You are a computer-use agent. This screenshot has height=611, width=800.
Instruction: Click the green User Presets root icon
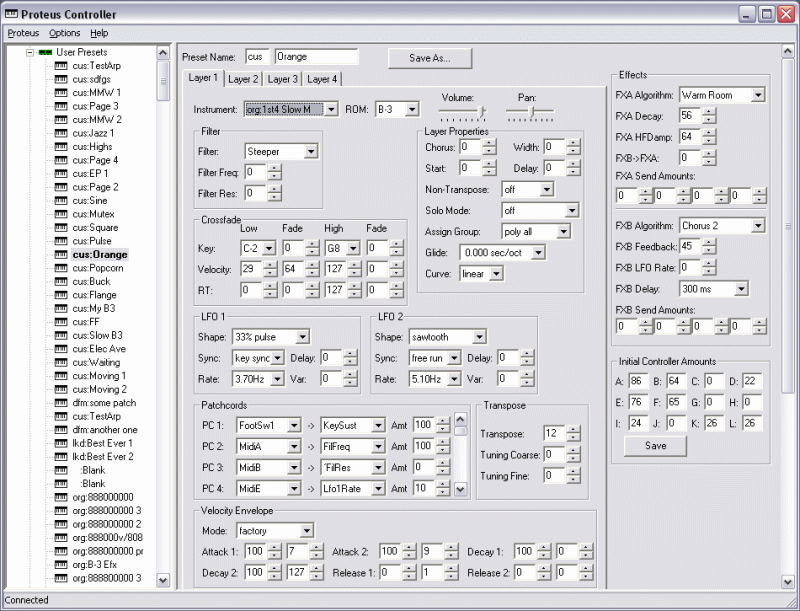coord(46,51)
